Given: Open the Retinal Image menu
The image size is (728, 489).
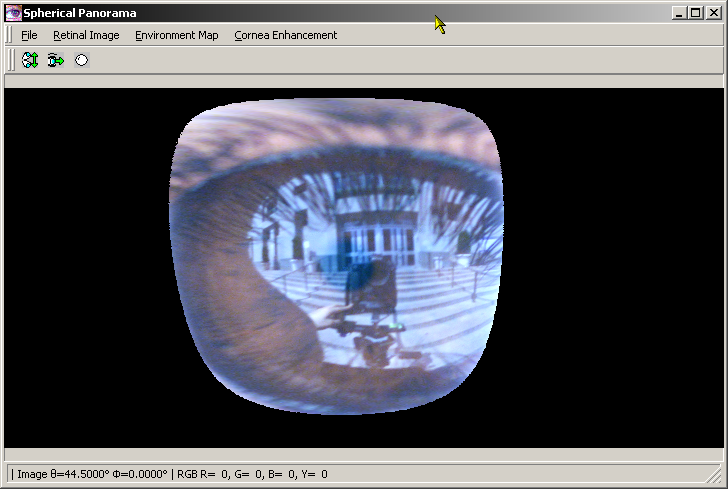Looking at the screenshot, I should (x=86, y=35).
